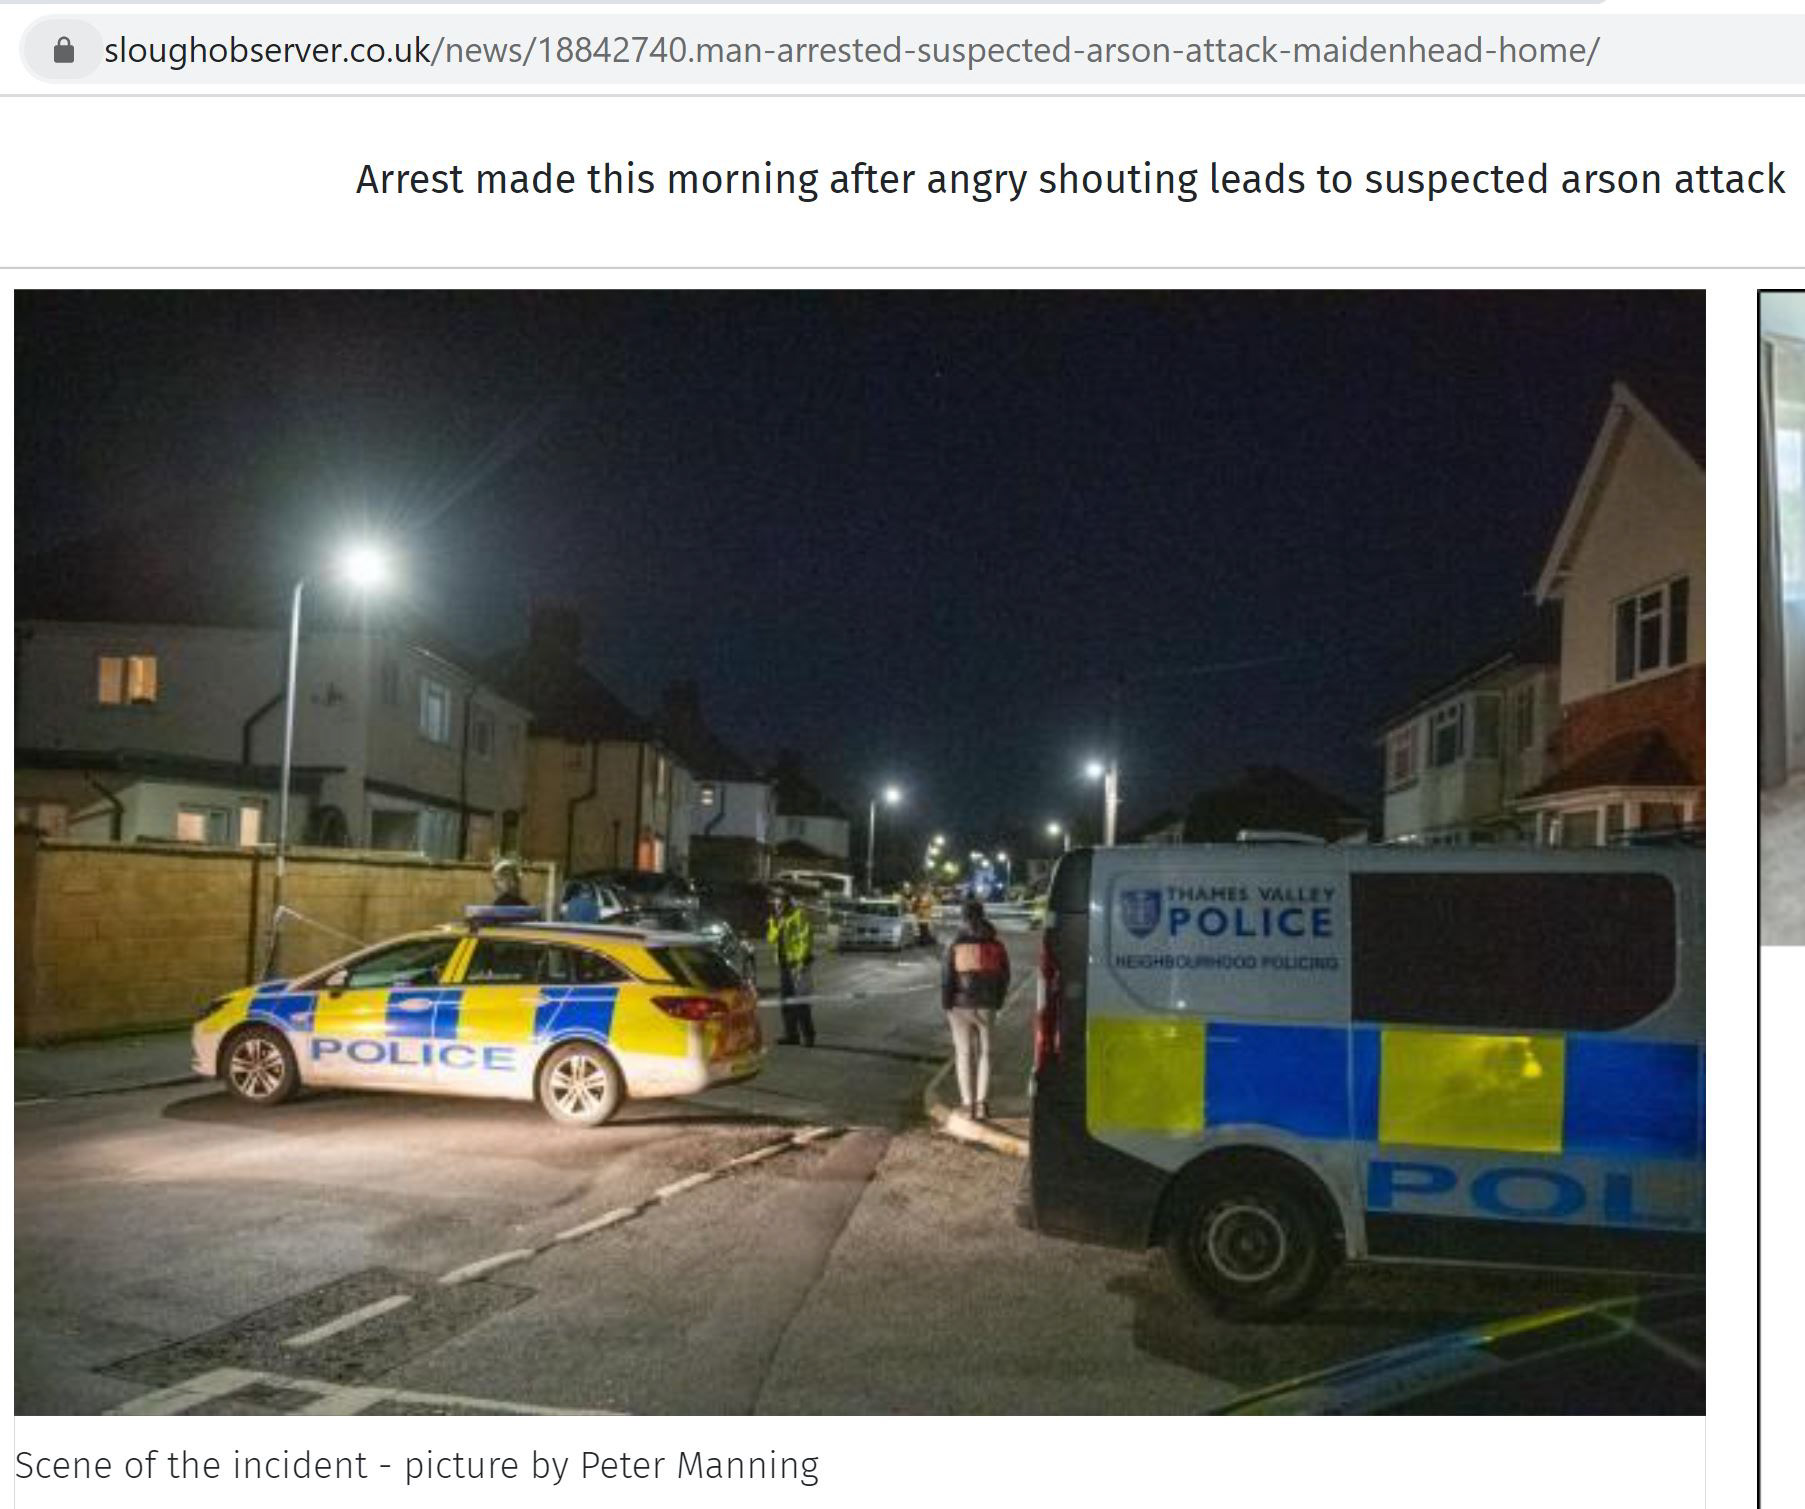Screen dimensions: 1805x1509
Task: Click the partially visible image at right edge
Action: pos(1782,618)
